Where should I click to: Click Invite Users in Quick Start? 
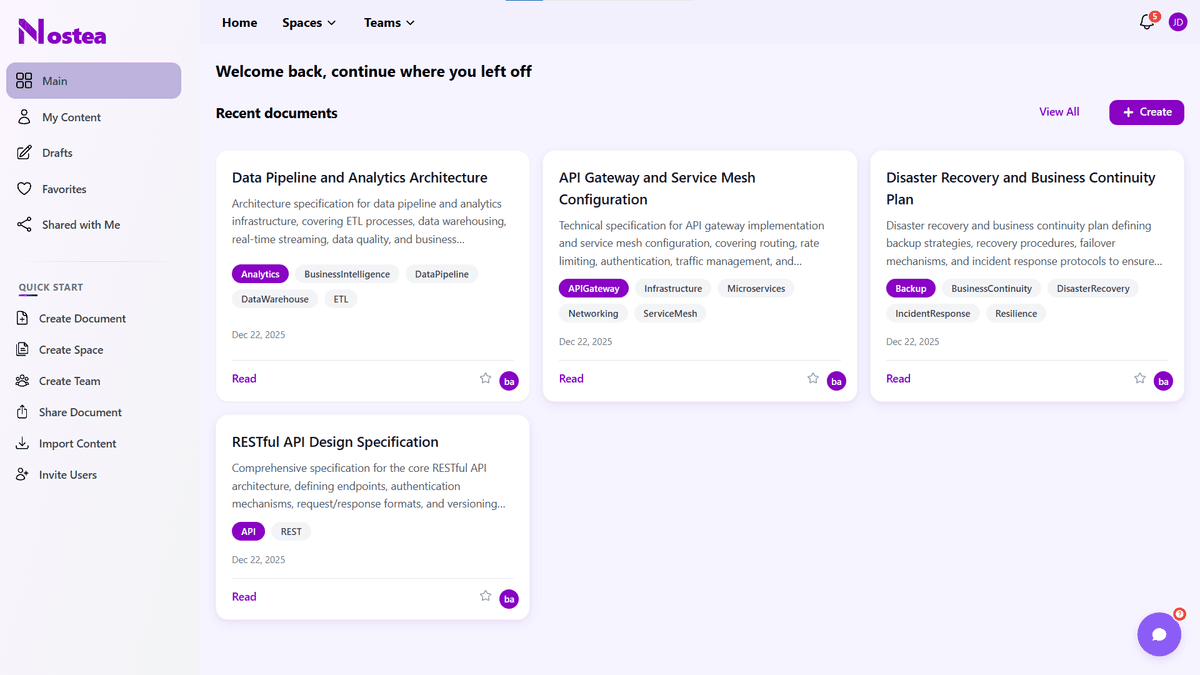(x=67, y=475)
